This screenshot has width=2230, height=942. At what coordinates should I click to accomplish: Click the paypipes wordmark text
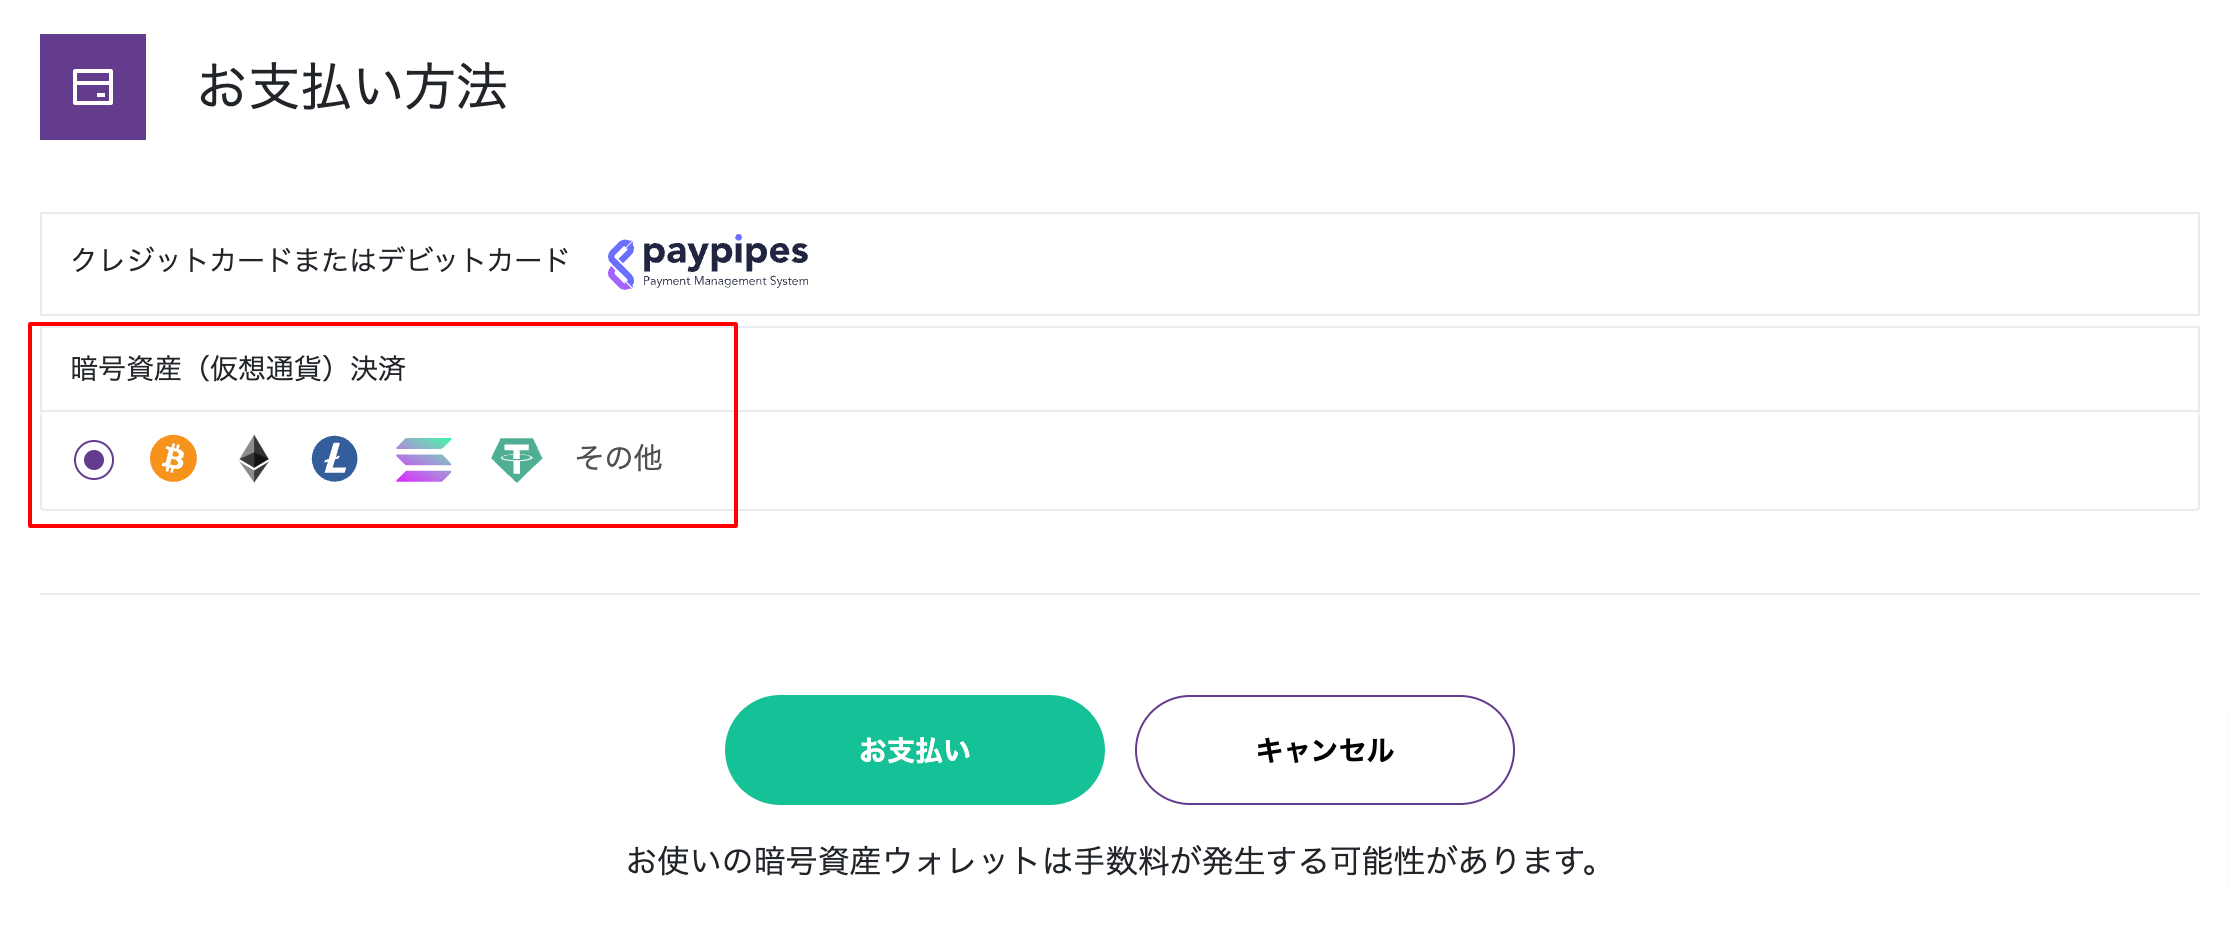[725, 253]
